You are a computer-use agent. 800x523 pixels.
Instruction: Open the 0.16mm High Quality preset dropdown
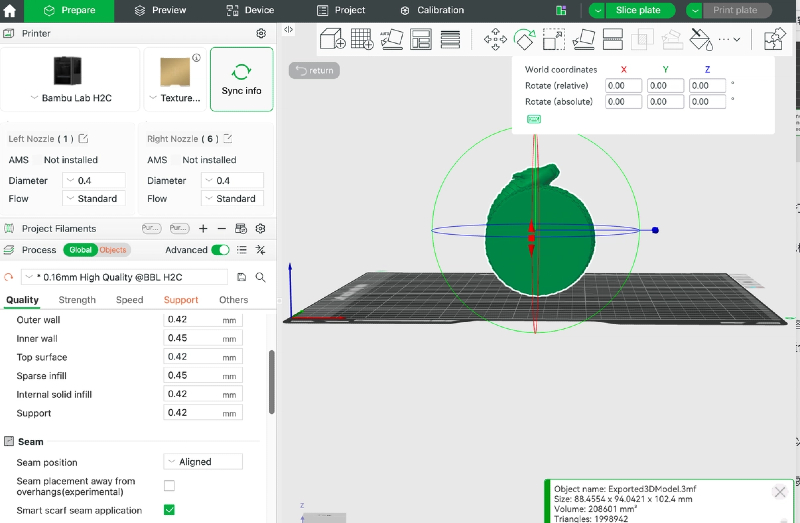tap(124, 277)
